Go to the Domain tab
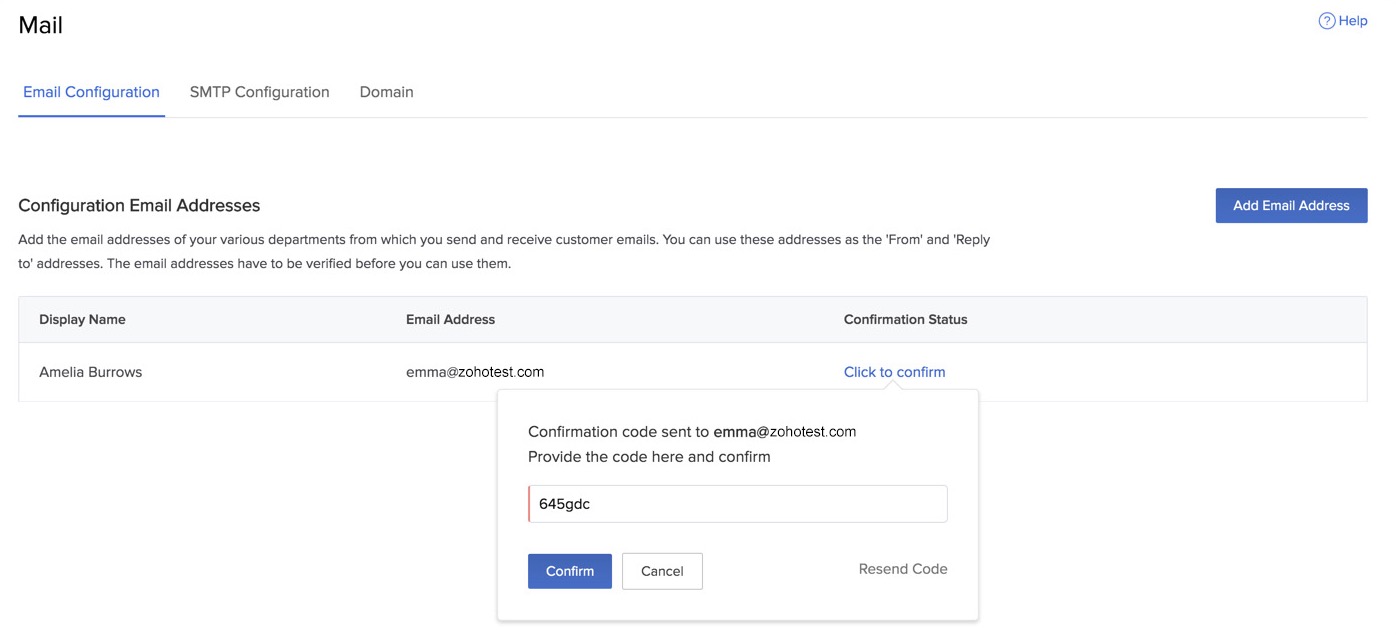The image size is (1396, 635). pyautogui.click(x=386, y=92)
